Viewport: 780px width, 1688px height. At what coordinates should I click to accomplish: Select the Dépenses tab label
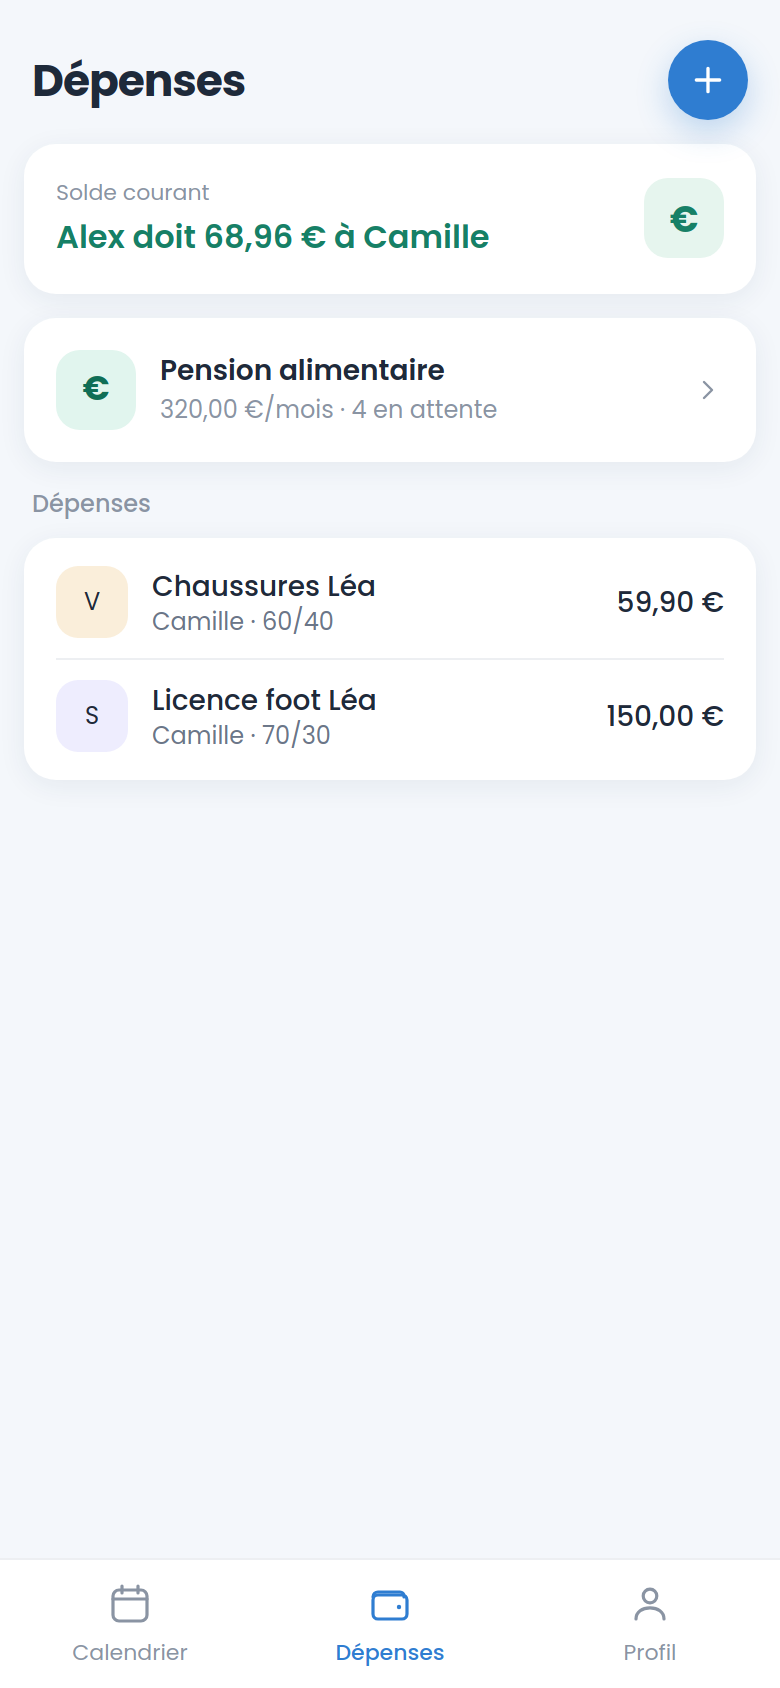pos(390,1652)
